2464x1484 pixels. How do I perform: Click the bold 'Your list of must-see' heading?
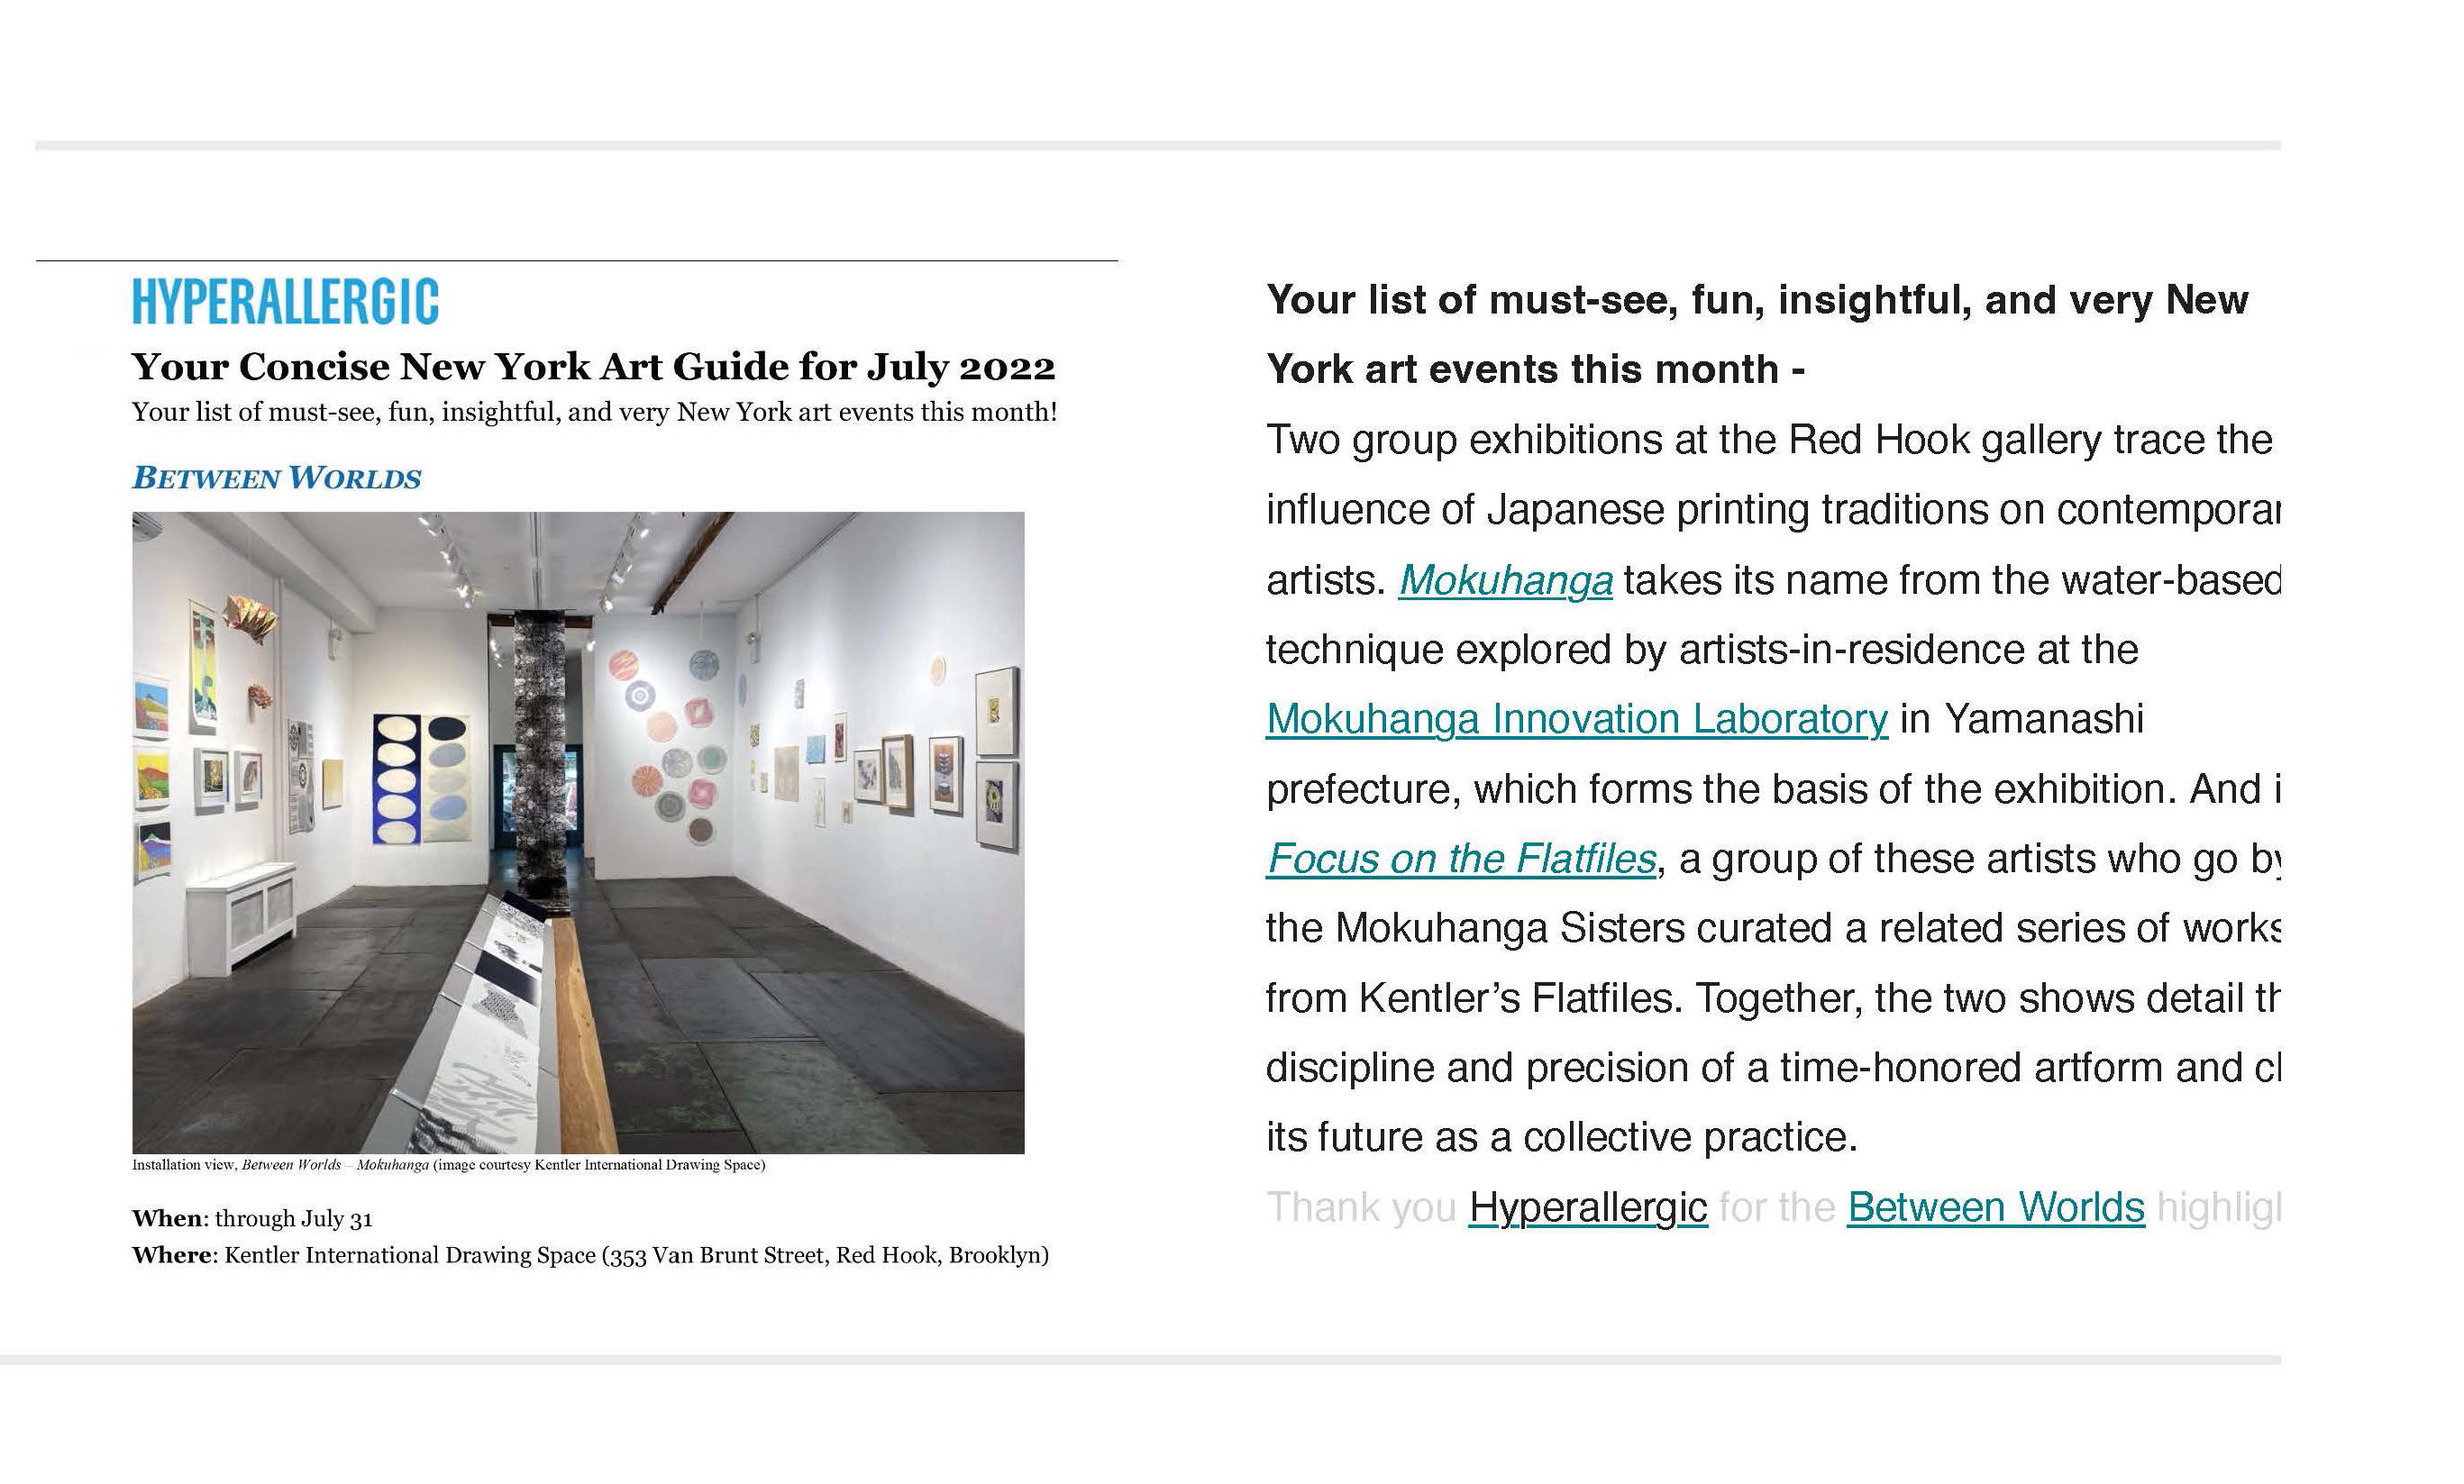1756,300
